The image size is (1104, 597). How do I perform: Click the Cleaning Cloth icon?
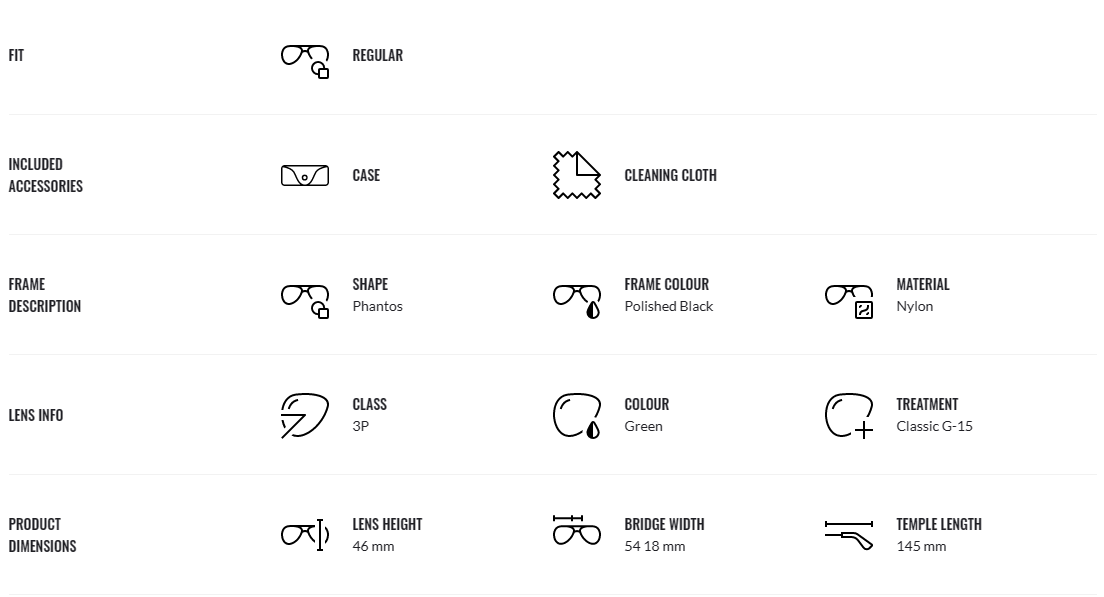point(577,175)
